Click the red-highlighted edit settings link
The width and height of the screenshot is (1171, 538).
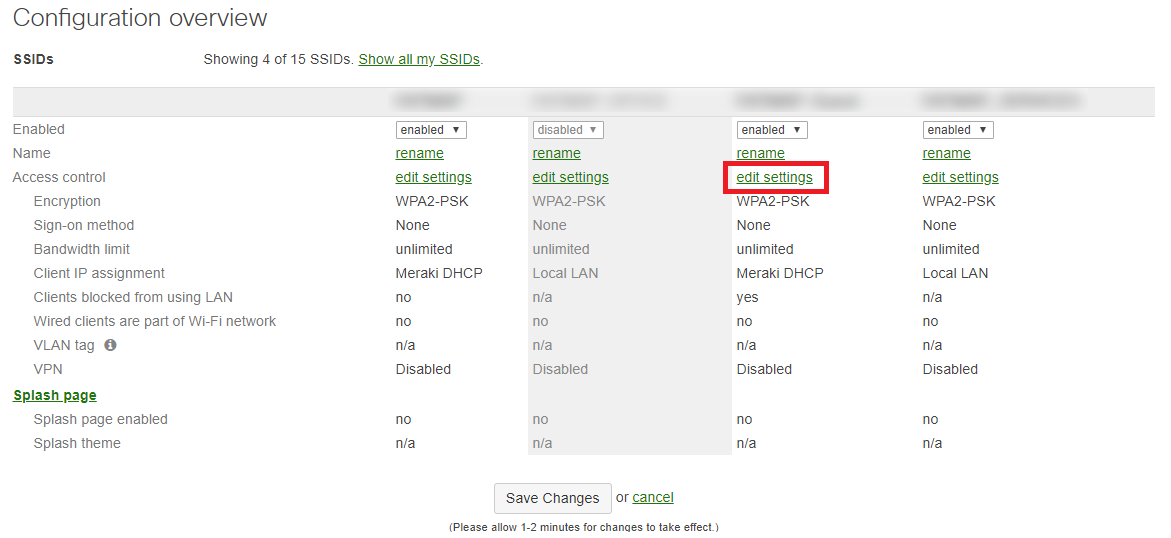click(774, 177)
